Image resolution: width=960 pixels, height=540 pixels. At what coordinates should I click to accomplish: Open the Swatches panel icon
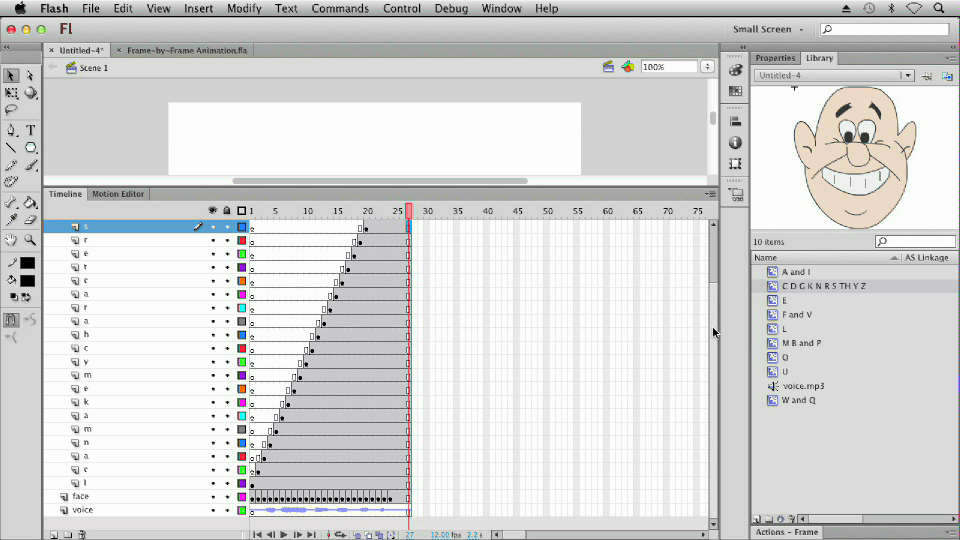735,91
